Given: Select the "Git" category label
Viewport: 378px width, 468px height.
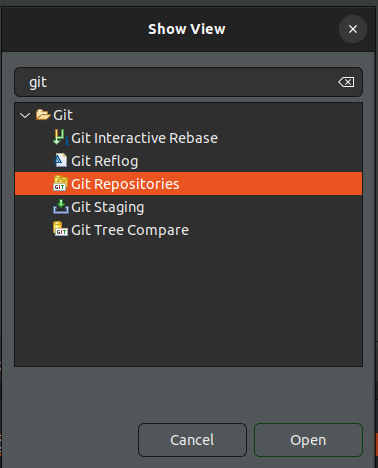Looking at the screenshot, I should click(x=63, y=115).
